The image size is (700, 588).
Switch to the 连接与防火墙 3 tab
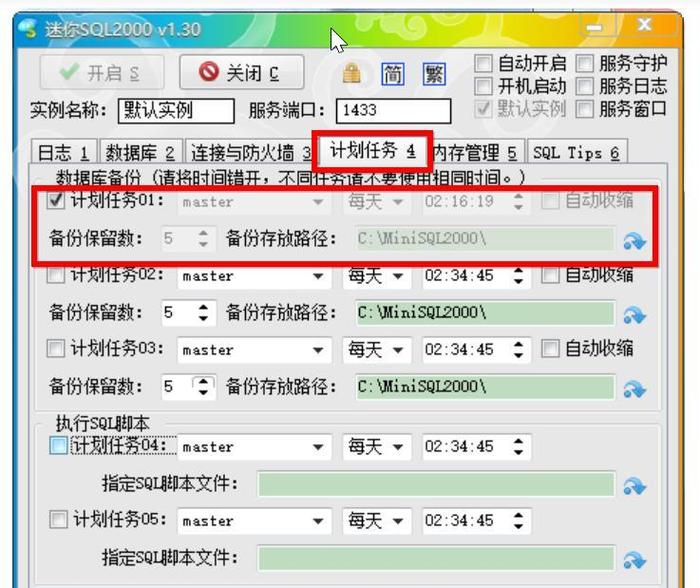[x=250, y=152]
